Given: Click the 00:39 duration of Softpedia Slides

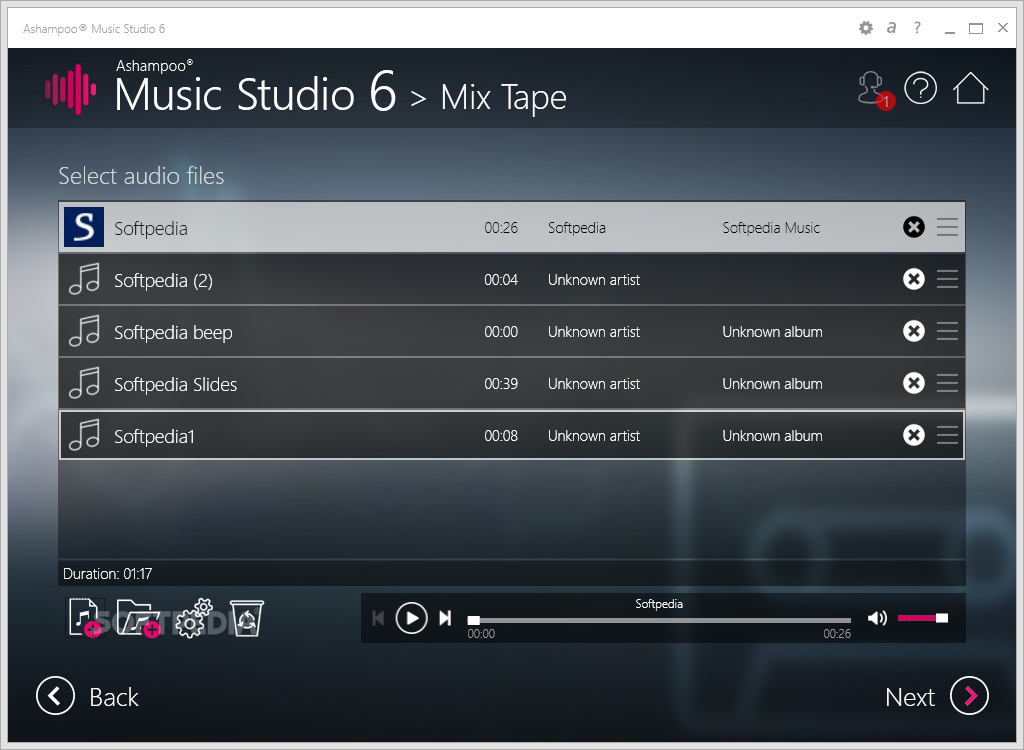Looking at the screenshot, I should coord(501,383).
